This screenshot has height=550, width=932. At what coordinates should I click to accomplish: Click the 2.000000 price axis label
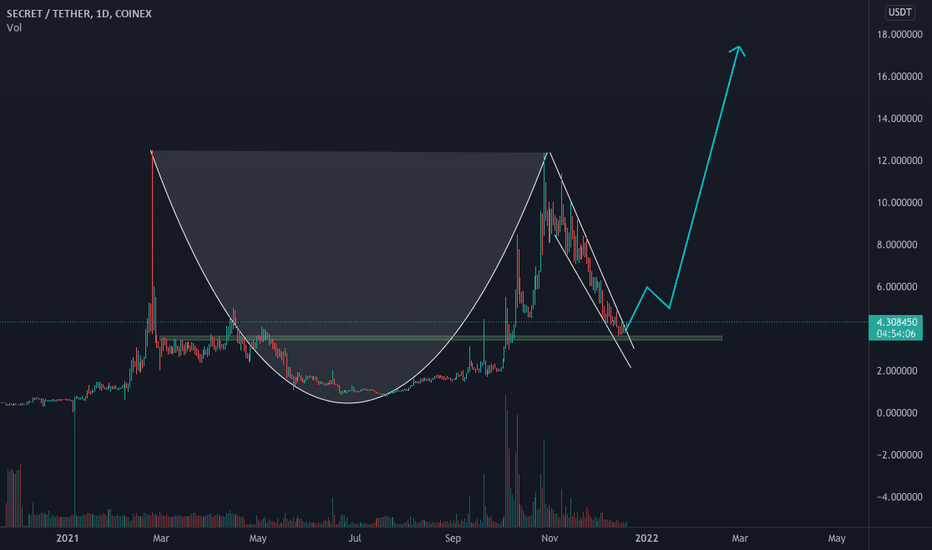(x=899, y=370)
